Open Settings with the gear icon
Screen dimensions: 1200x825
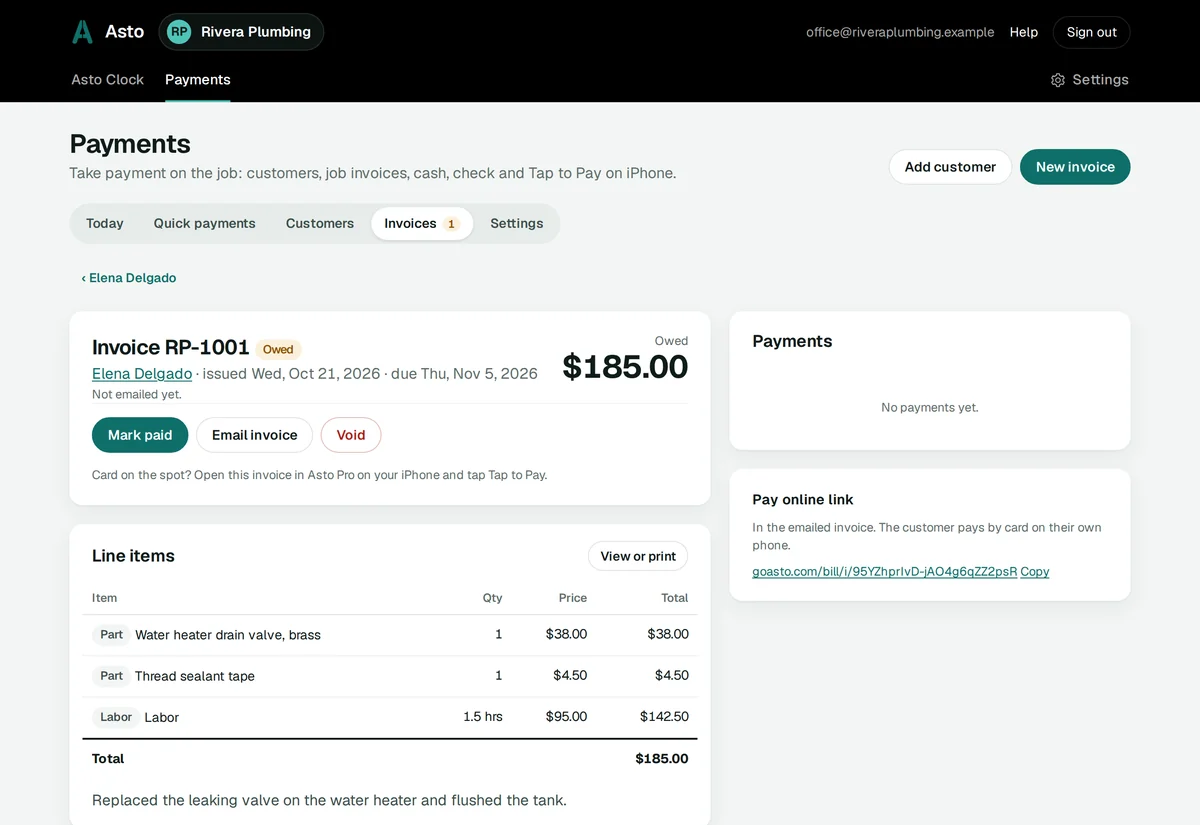1089,80
